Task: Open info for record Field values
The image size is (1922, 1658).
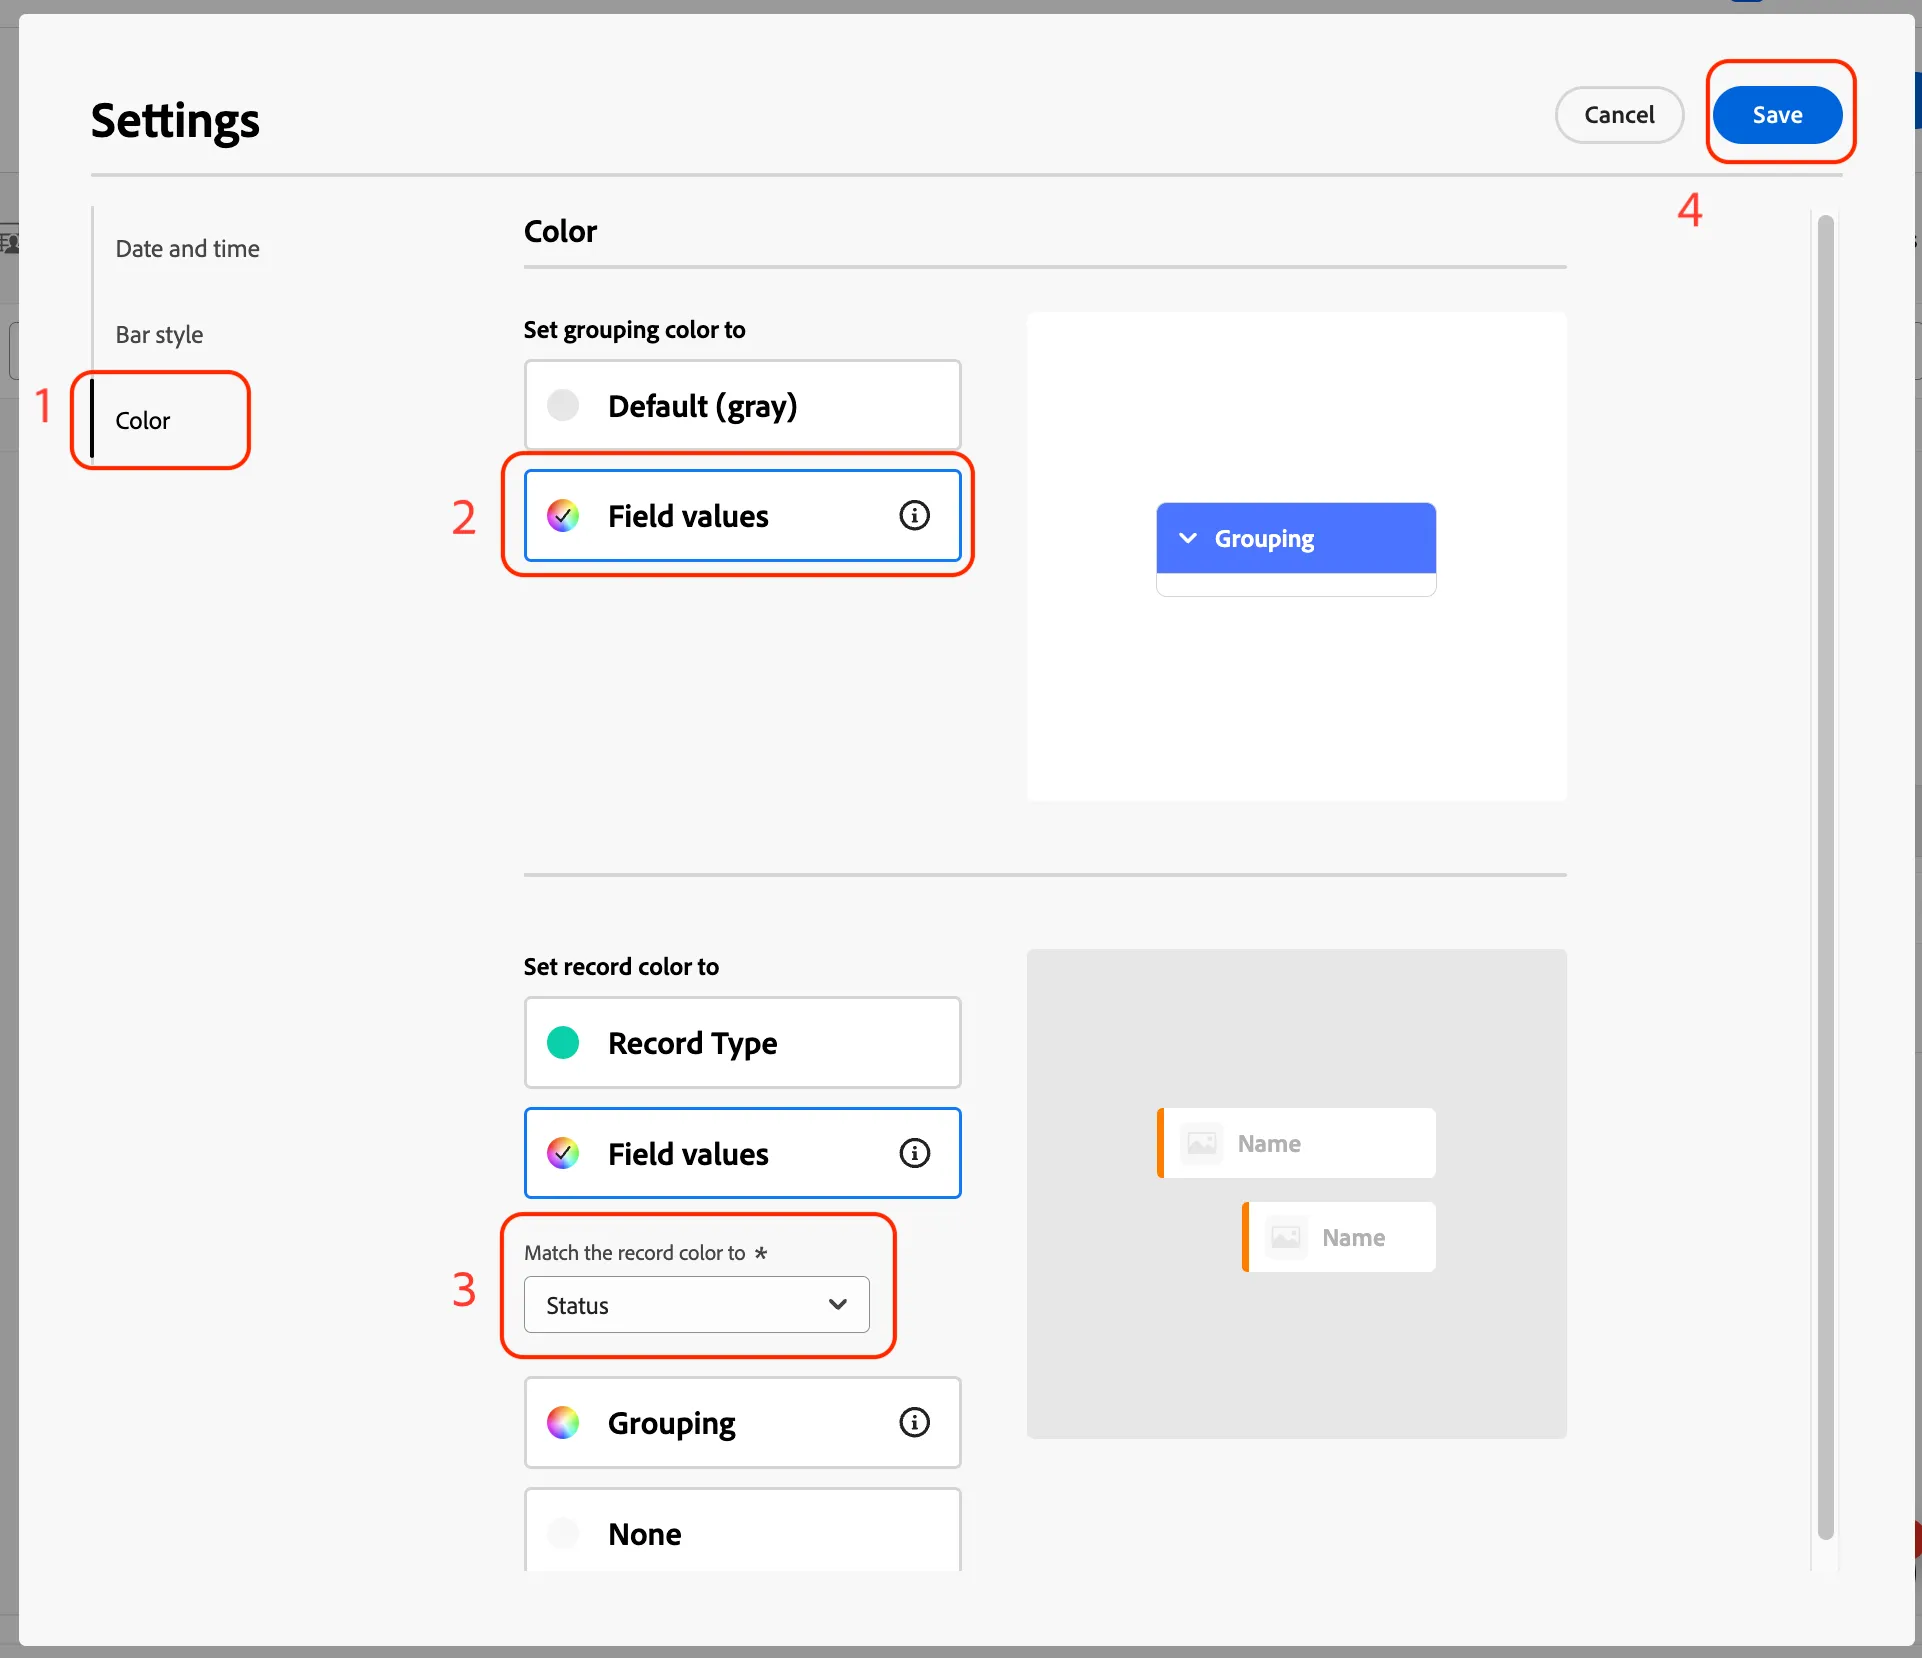Action: click(914, 1153)
